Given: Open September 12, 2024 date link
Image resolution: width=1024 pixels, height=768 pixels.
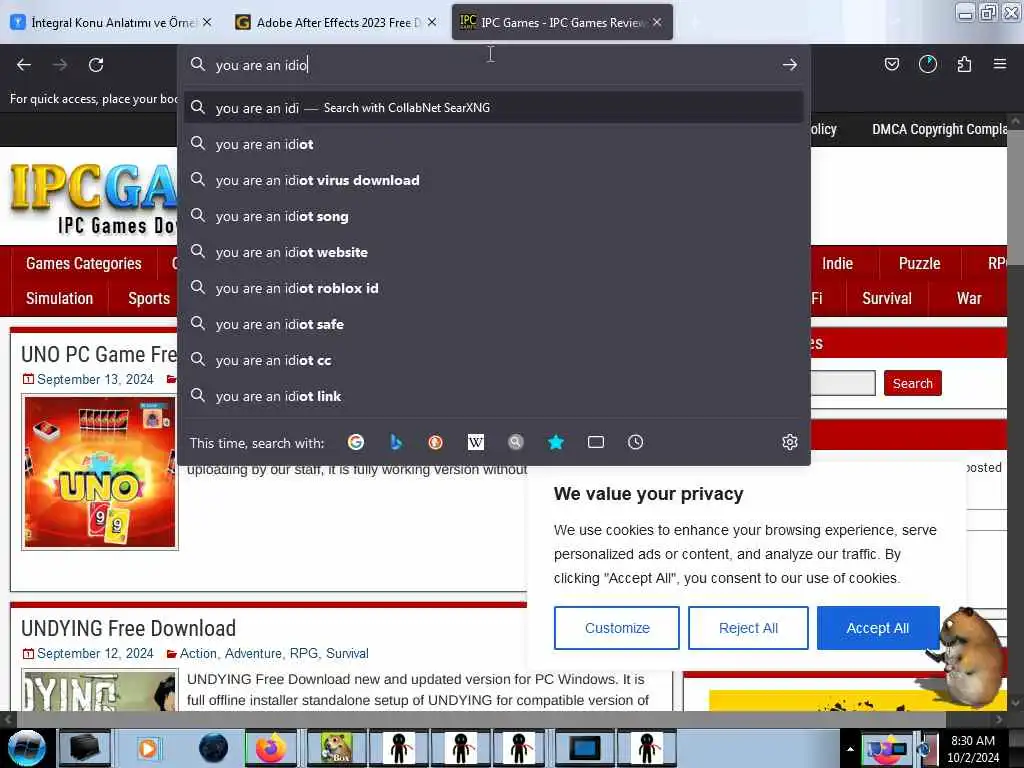Looking at the screenshot, I should tap(95, 654).
